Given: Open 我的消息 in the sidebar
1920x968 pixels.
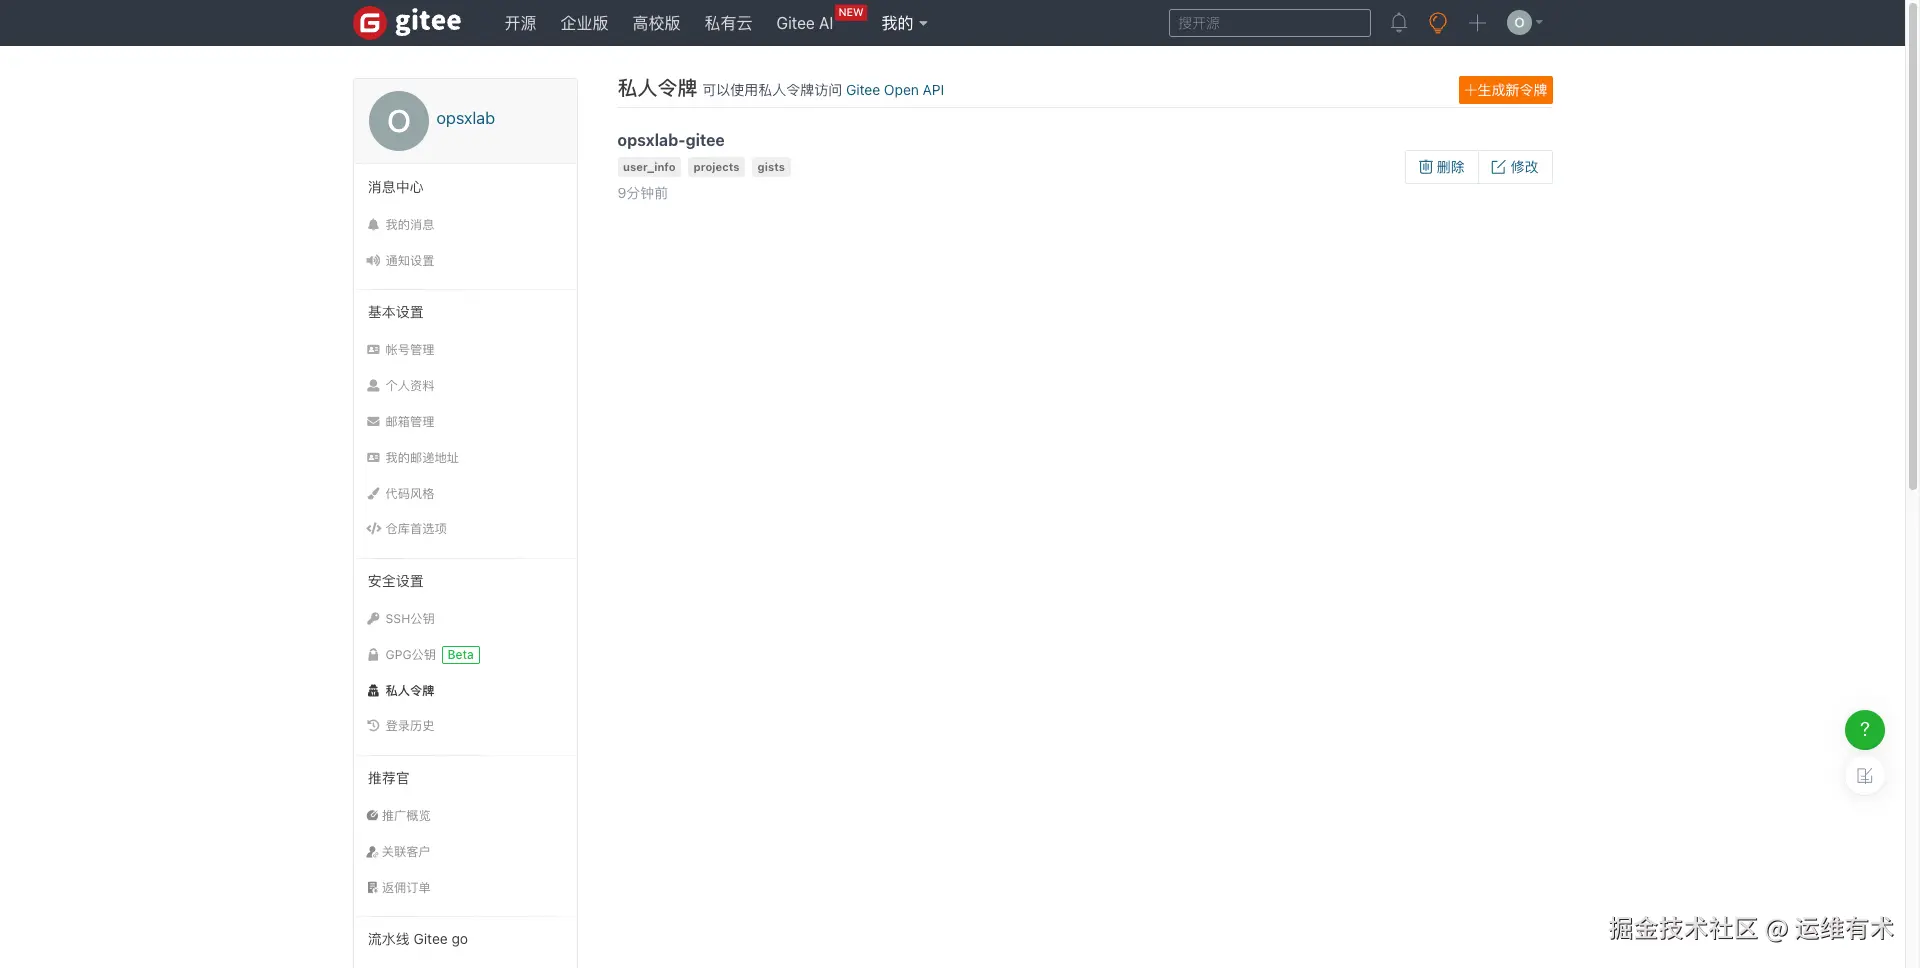Looking at the screenshot, I should pos(410,225).
